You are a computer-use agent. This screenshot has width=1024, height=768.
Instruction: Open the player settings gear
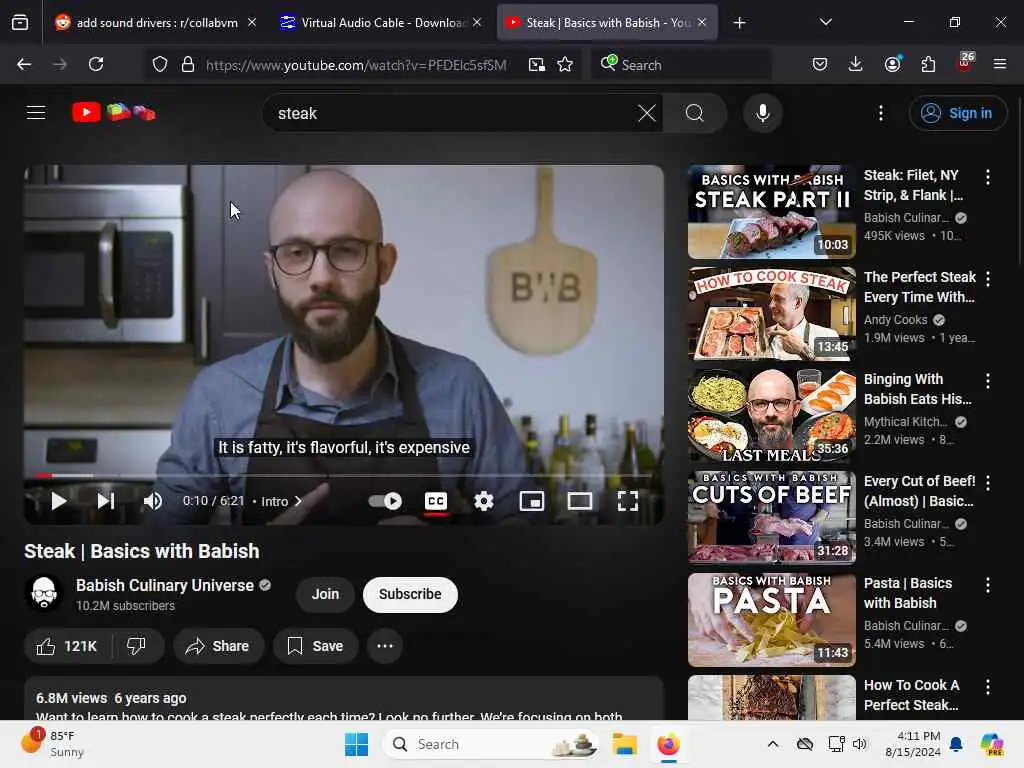click(484, 501)
